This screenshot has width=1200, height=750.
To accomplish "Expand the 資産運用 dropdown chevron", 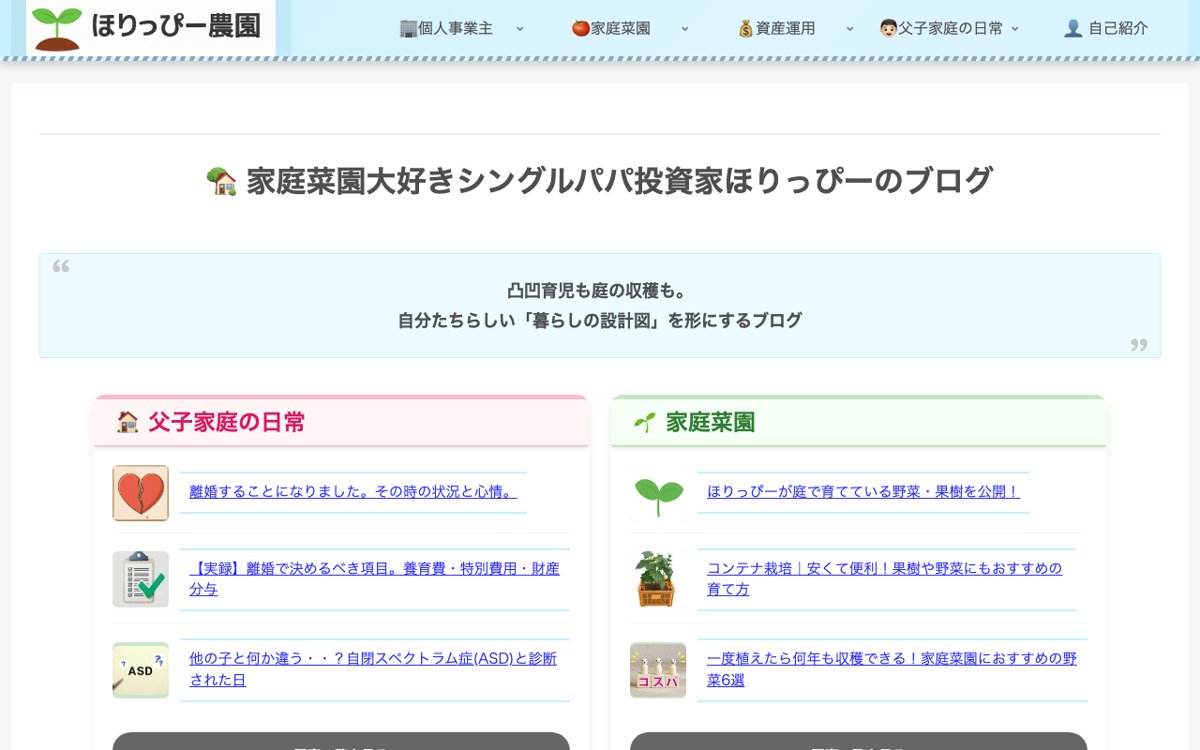I will point(850,28).
